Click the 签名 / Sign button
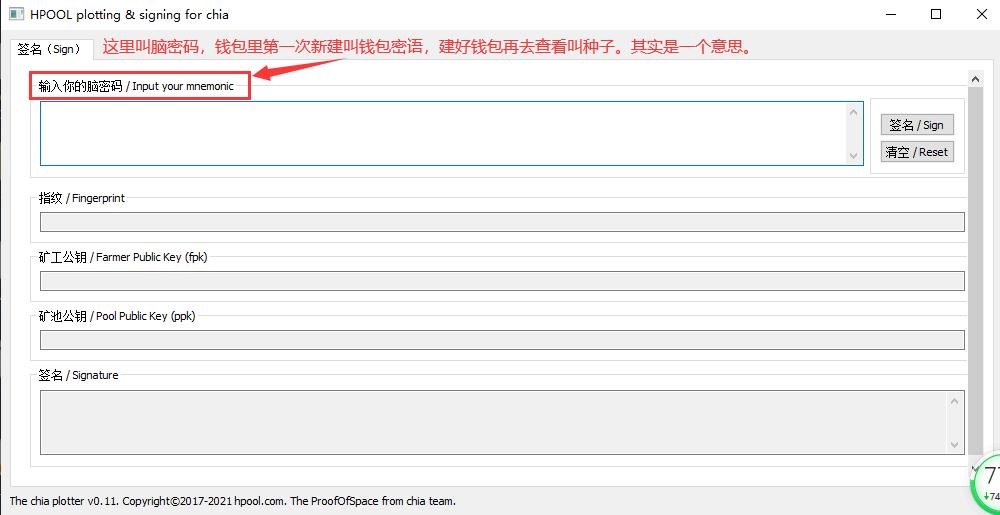Viewport: 1000px width, 515px height. click(x=917, y=125)
